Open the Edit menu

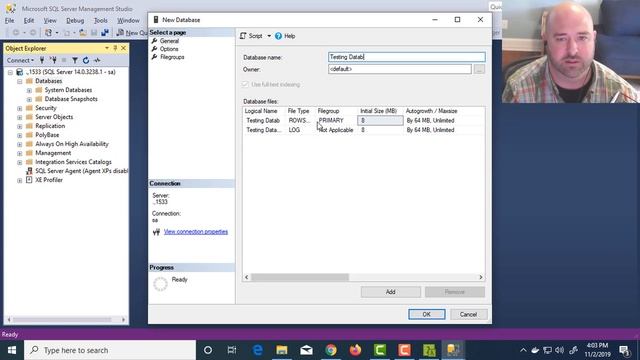[29, 20]
